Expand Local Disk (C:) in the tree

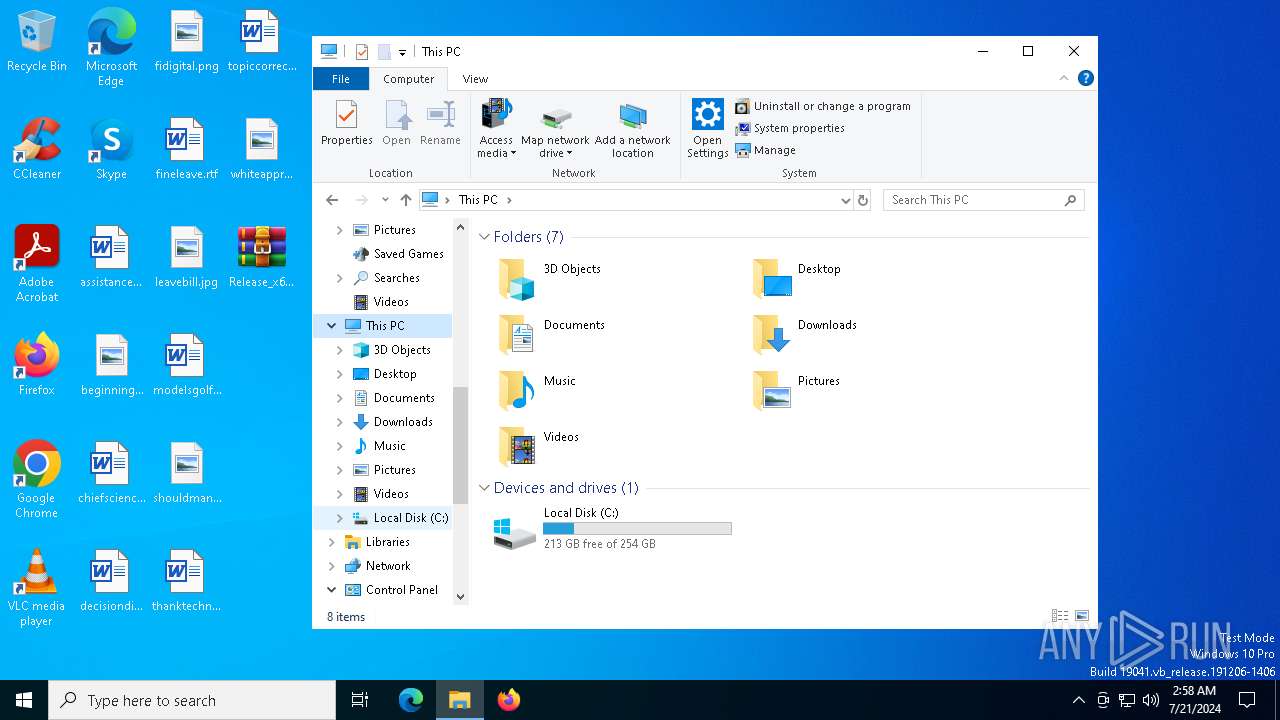pos(339,518)
